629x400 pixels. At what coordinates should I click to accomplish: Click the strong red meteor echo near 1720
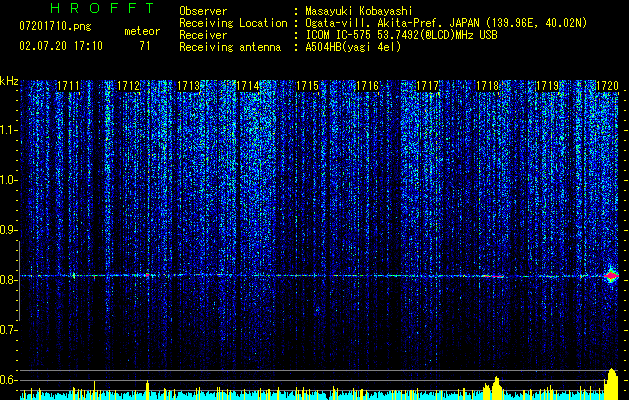[611, 276]
